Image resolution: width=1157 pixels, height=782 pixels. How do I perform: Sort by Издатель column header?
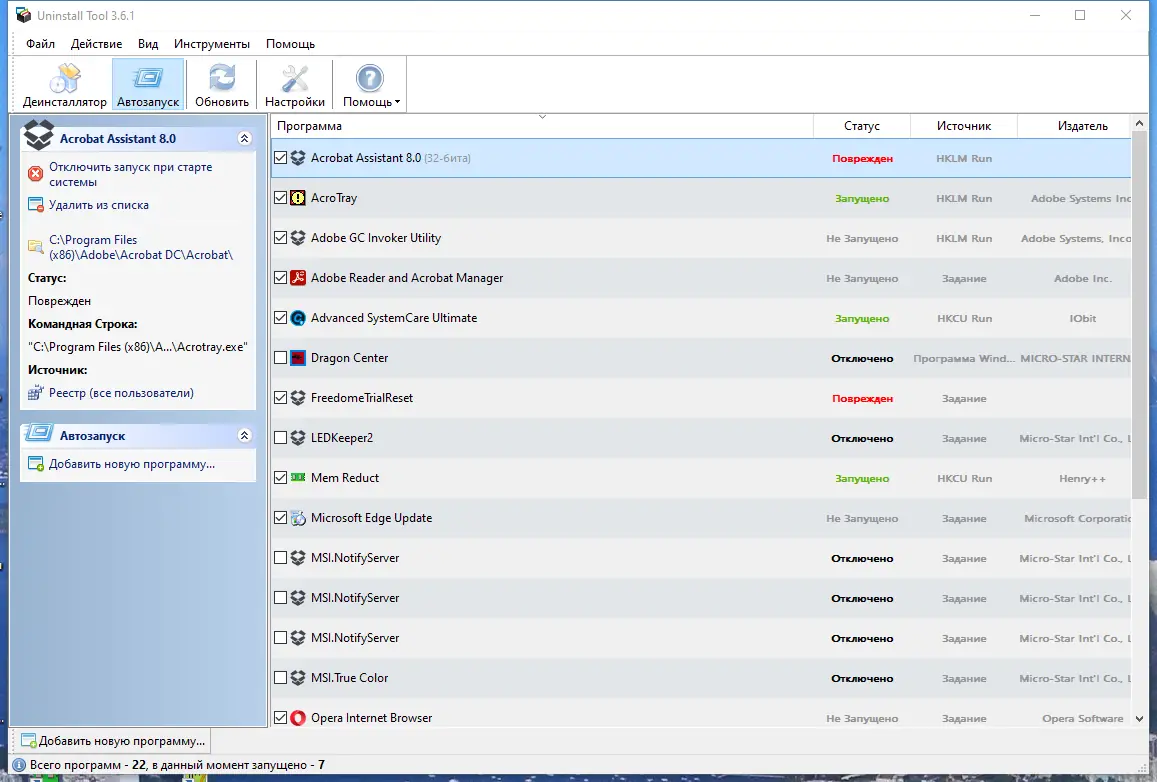pos(1074,125)
